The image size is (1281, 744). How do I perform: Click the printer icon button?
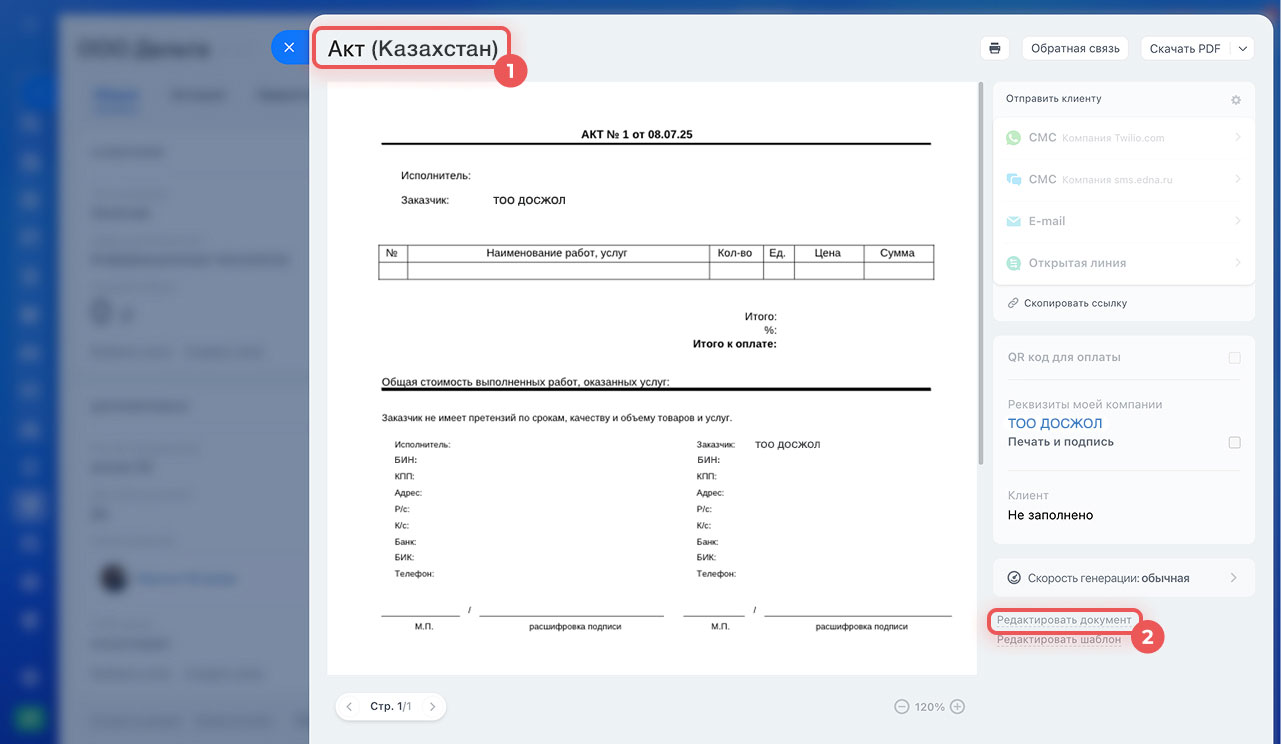(x=994, y=48)
